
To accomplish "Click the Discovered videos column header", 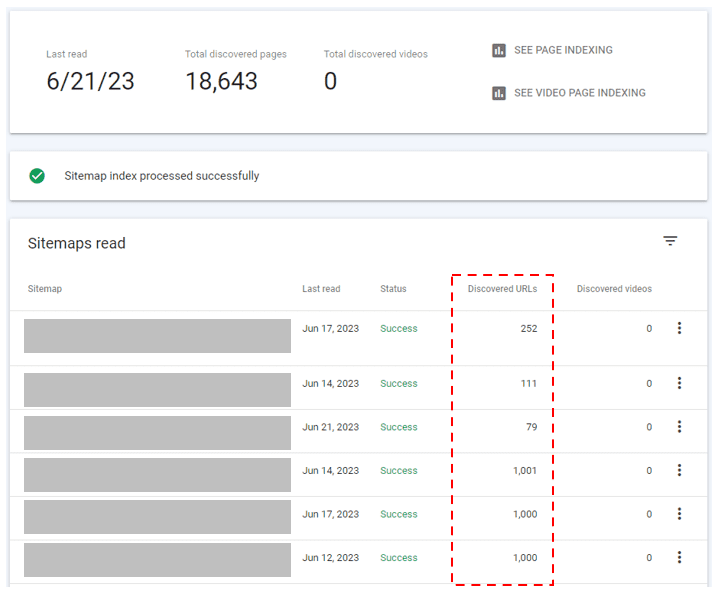I will tap(614, 289).
